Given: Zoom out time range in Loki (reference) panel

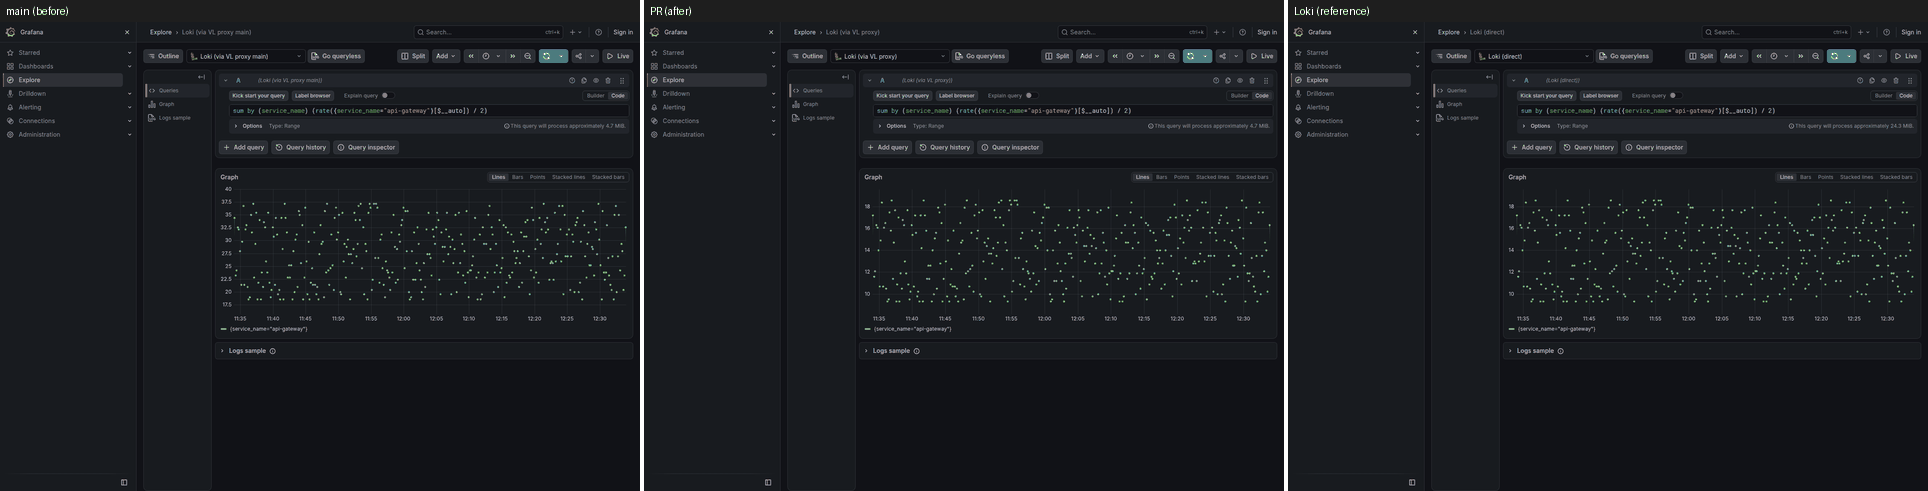Looking at the screenshot, I should pyautogui.click(x=1816, y=56).
